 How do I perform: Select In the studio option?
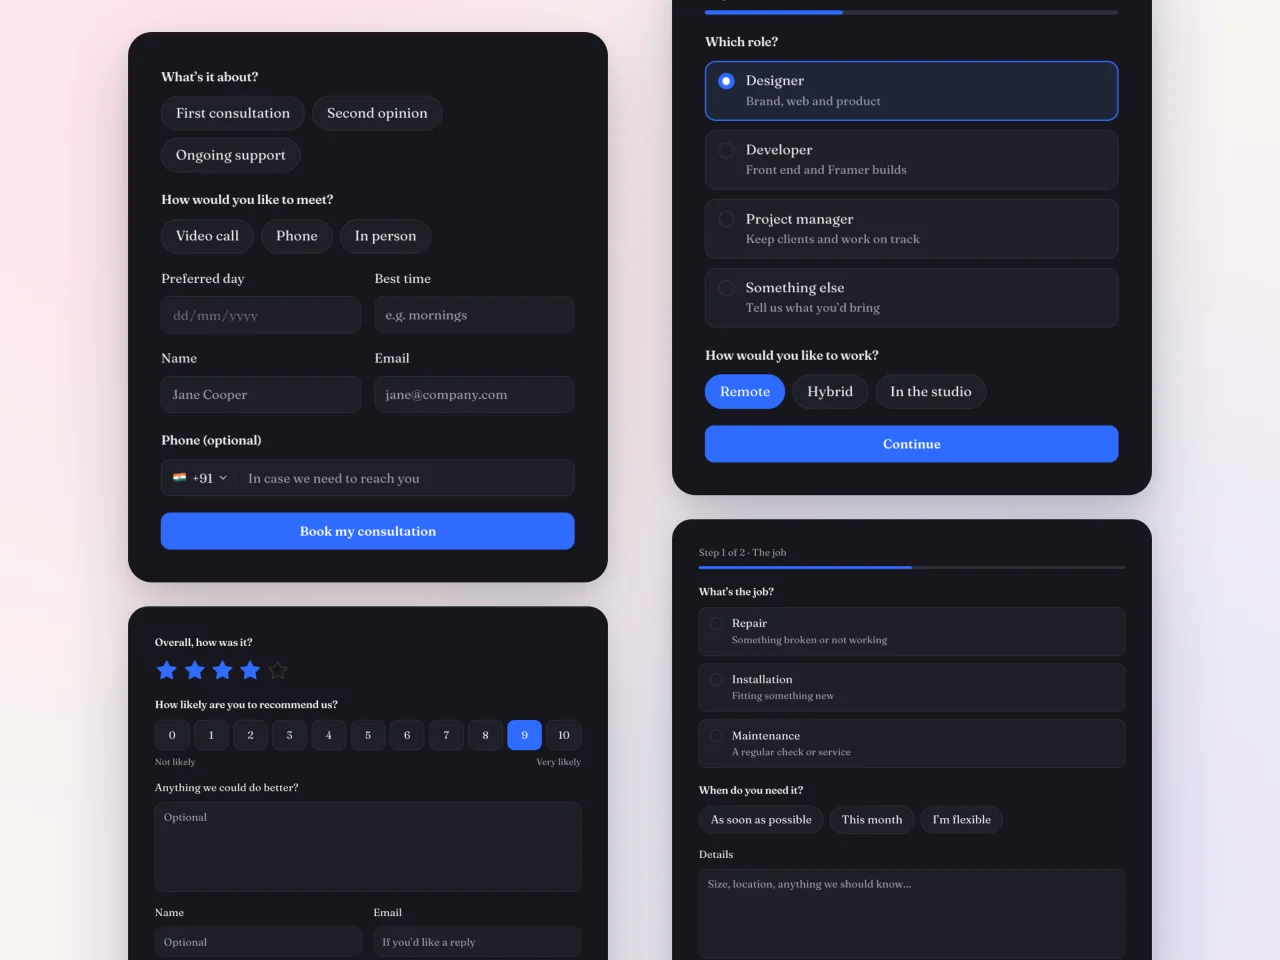click(931, 392)
